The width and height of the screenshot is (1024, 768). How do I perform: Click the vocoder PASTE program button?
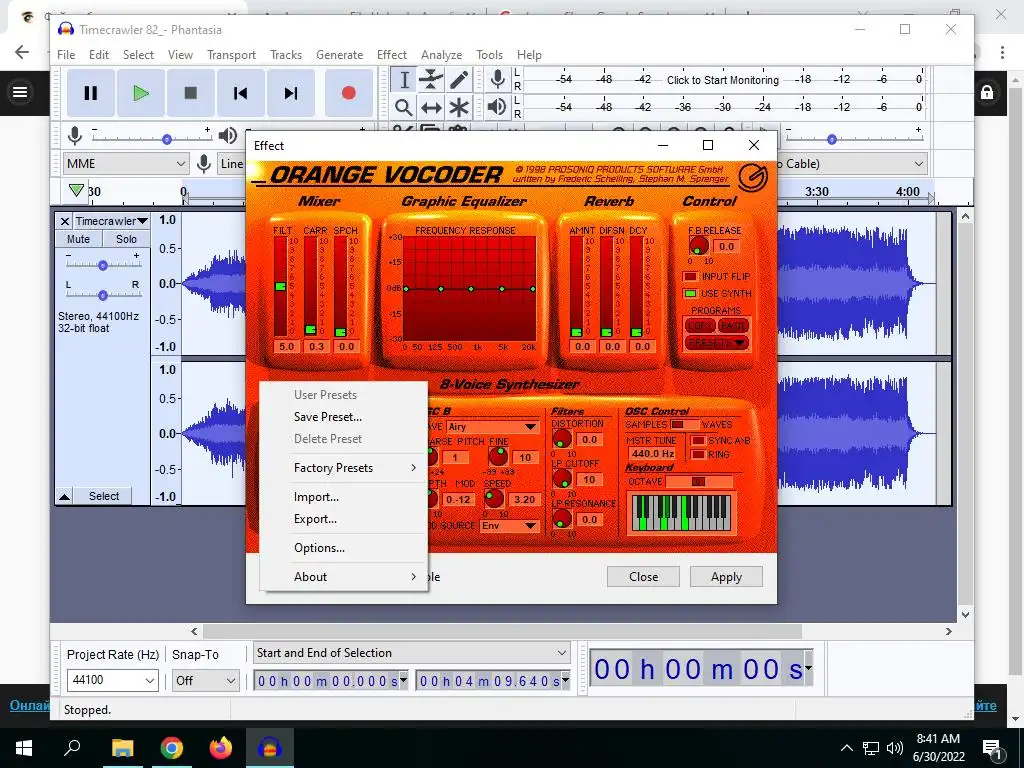[x=733, y=325]
